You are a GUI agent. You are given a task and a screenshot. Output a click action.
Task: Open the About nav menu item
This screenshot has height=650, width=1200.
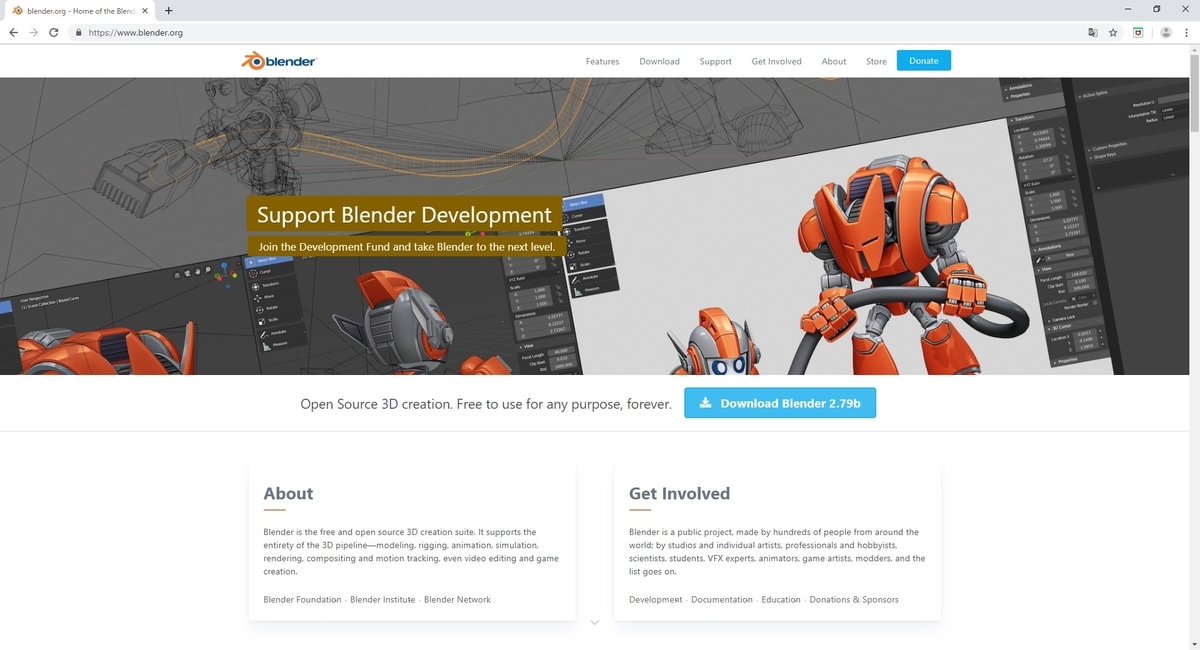(834, 61)
